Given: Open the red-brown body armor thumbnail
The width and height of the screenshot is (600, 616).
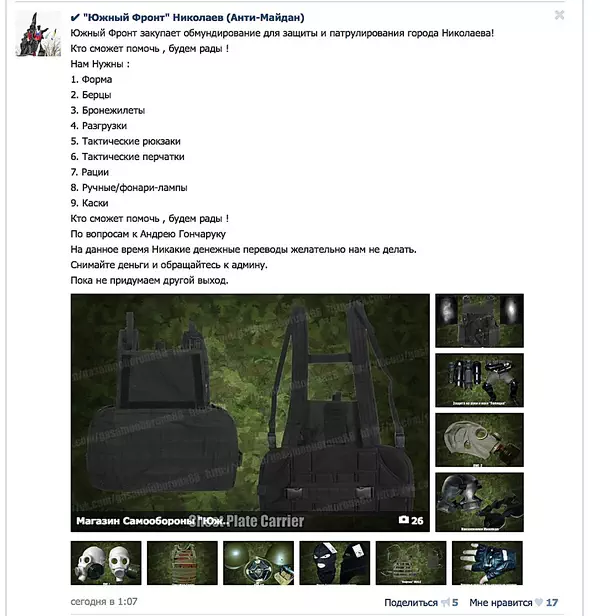Looking at the screenshot, I should tap(182, 563).
